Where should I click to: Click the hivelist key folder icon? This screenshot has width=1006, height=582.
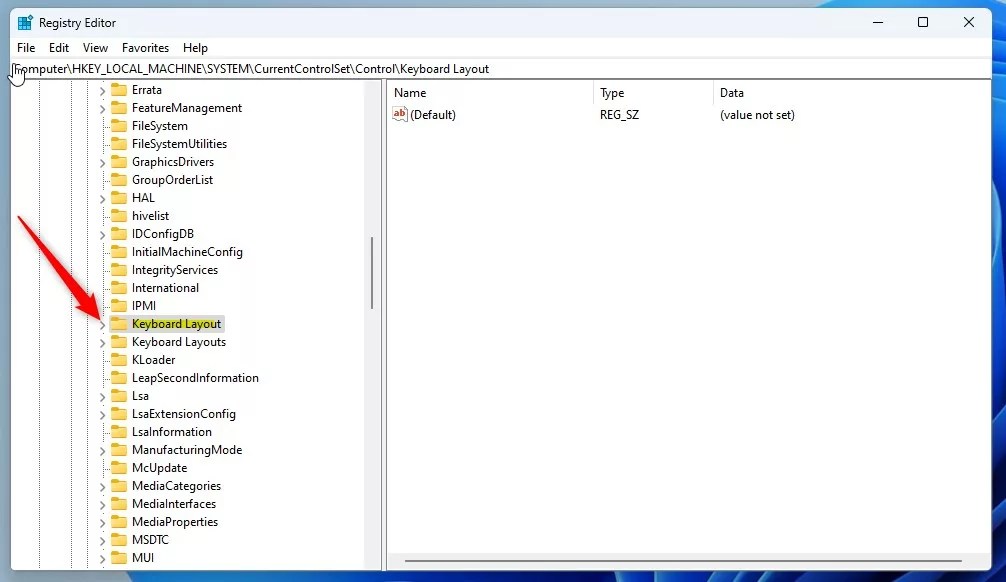coord(121,215)
